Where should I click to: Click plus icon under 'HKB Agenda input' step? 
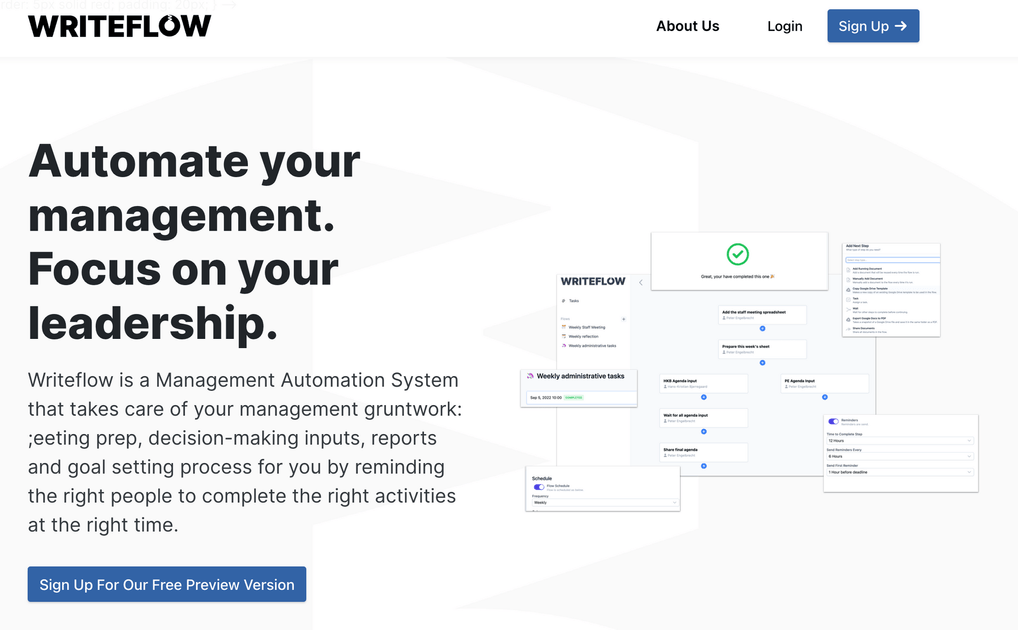click(x=703, y=397)
